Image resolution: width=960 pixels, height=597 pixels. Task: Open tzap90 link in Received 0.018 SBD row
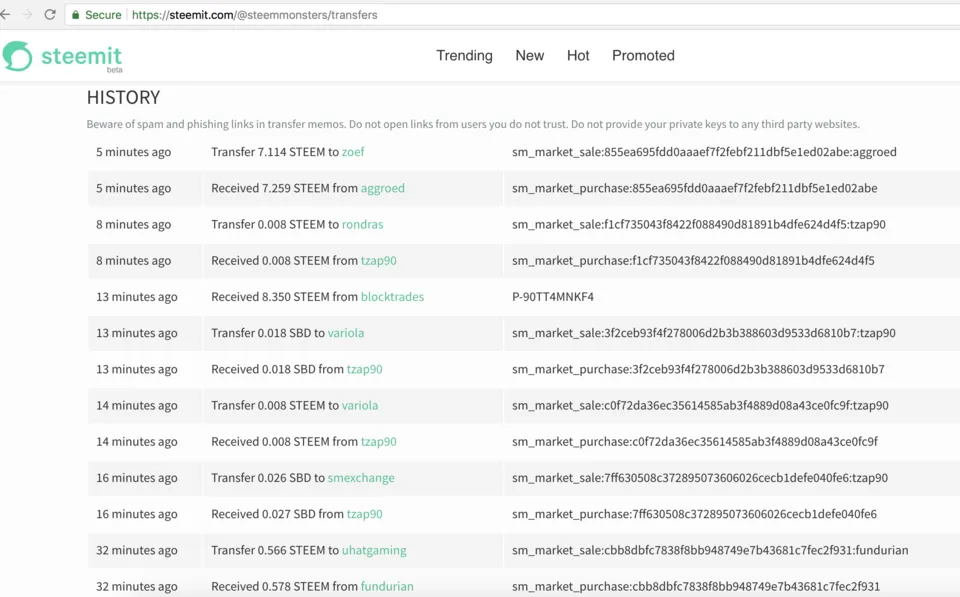pyautogui.click(x=364, y=369)
